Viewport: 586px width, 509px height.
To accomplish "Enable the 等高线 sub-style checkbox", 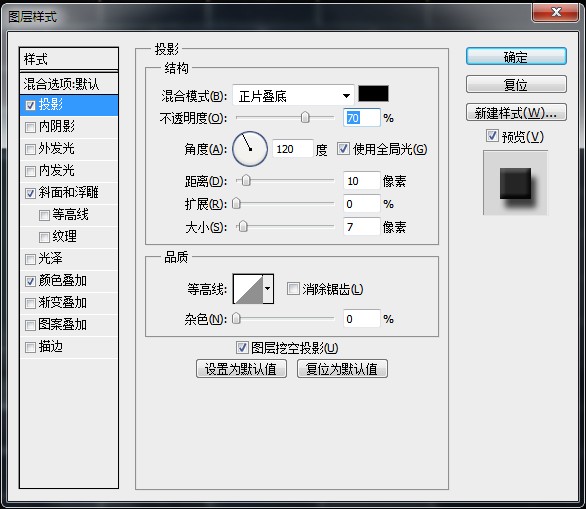I will tap(44, 215).
